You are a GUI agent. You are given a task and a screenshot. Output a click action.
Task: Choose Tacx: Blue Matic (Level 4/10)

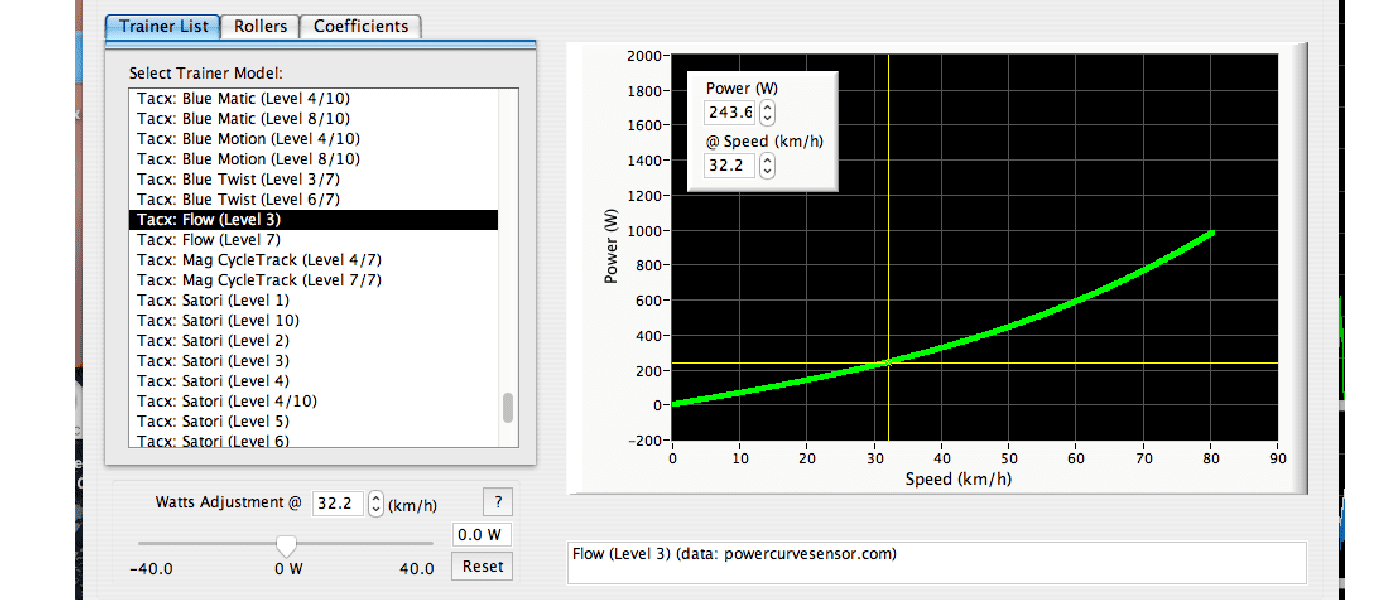coord(243,99)
